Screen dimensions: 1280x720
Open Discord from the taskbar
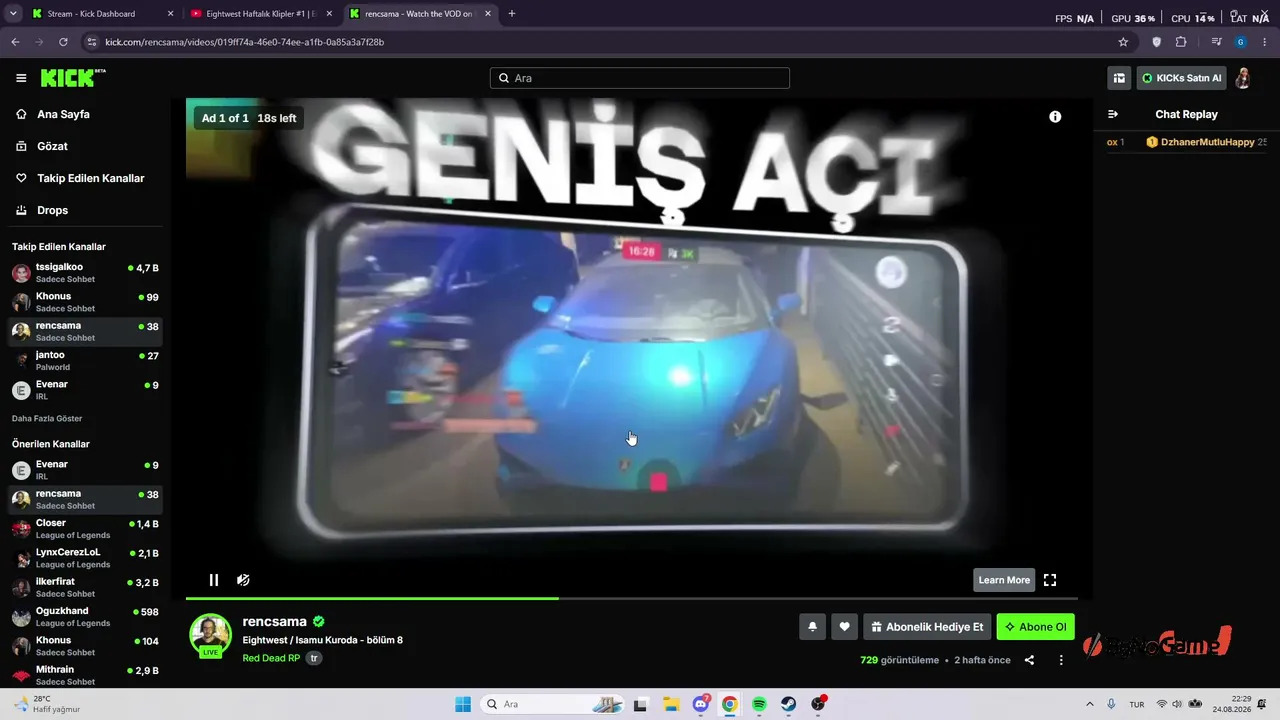[x=701, y=704]
